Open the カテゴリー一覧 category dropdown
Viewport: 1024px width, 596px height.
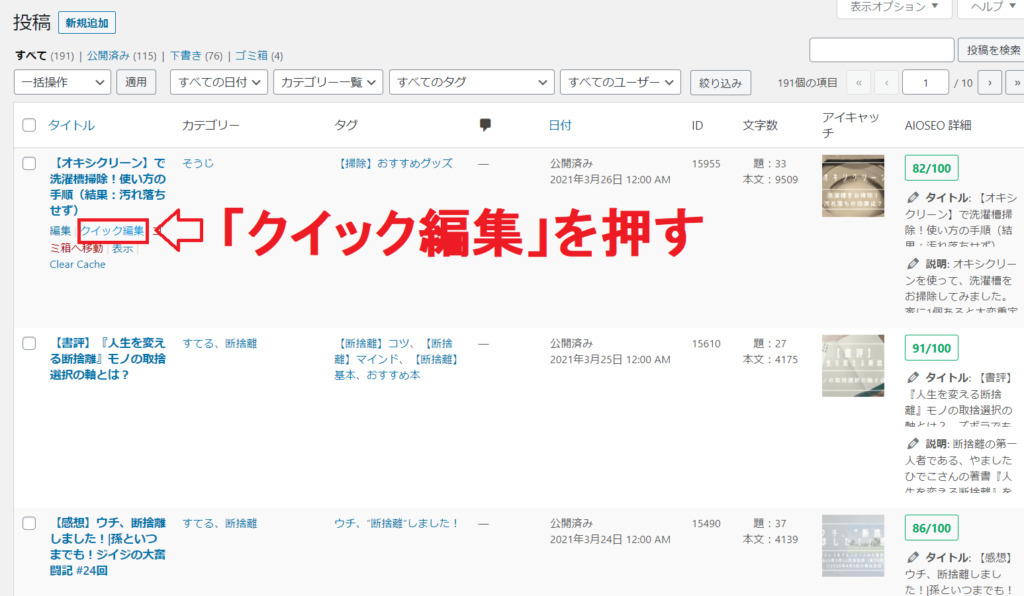328,82
